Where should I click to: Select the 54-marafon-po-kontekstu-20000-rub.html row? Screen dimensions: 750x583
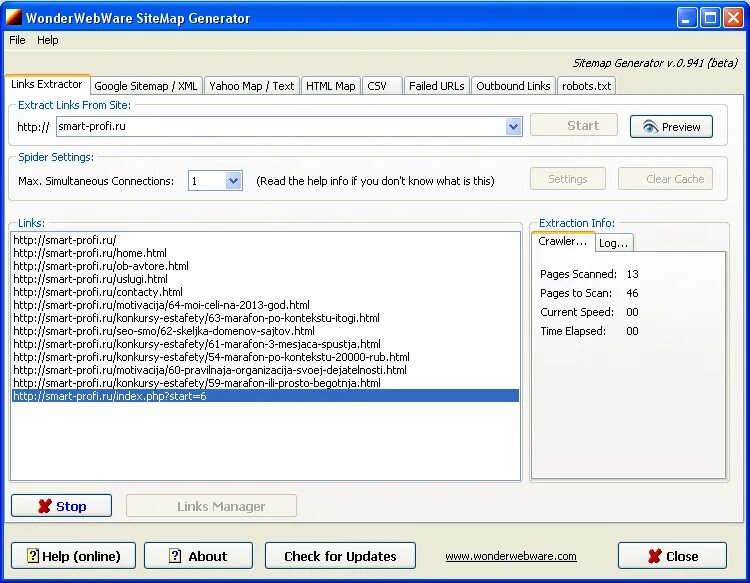[265, 357]
